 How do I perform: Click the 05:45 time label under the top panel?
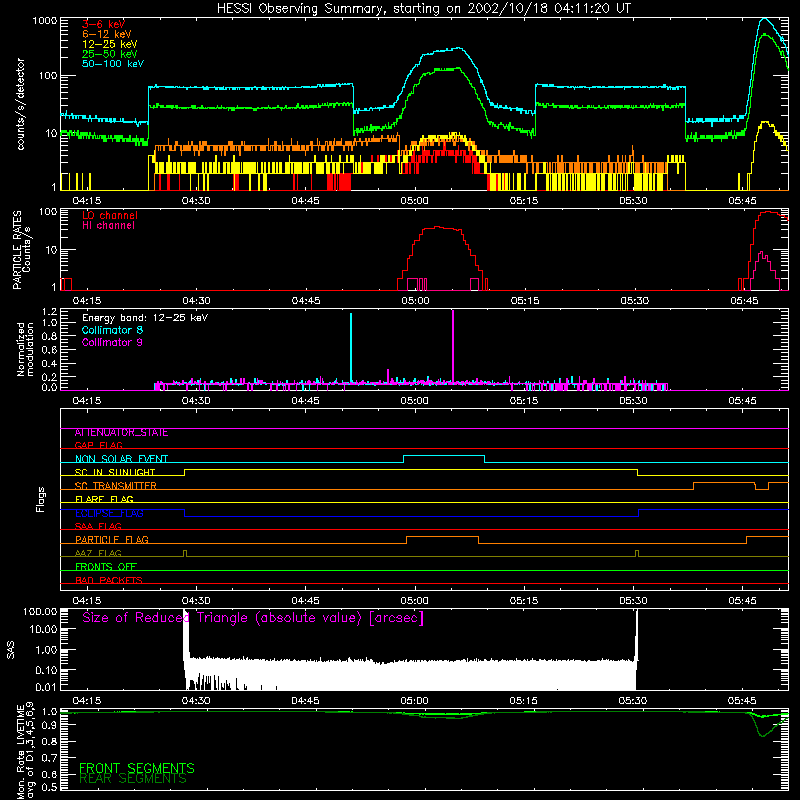coord(742,201)
